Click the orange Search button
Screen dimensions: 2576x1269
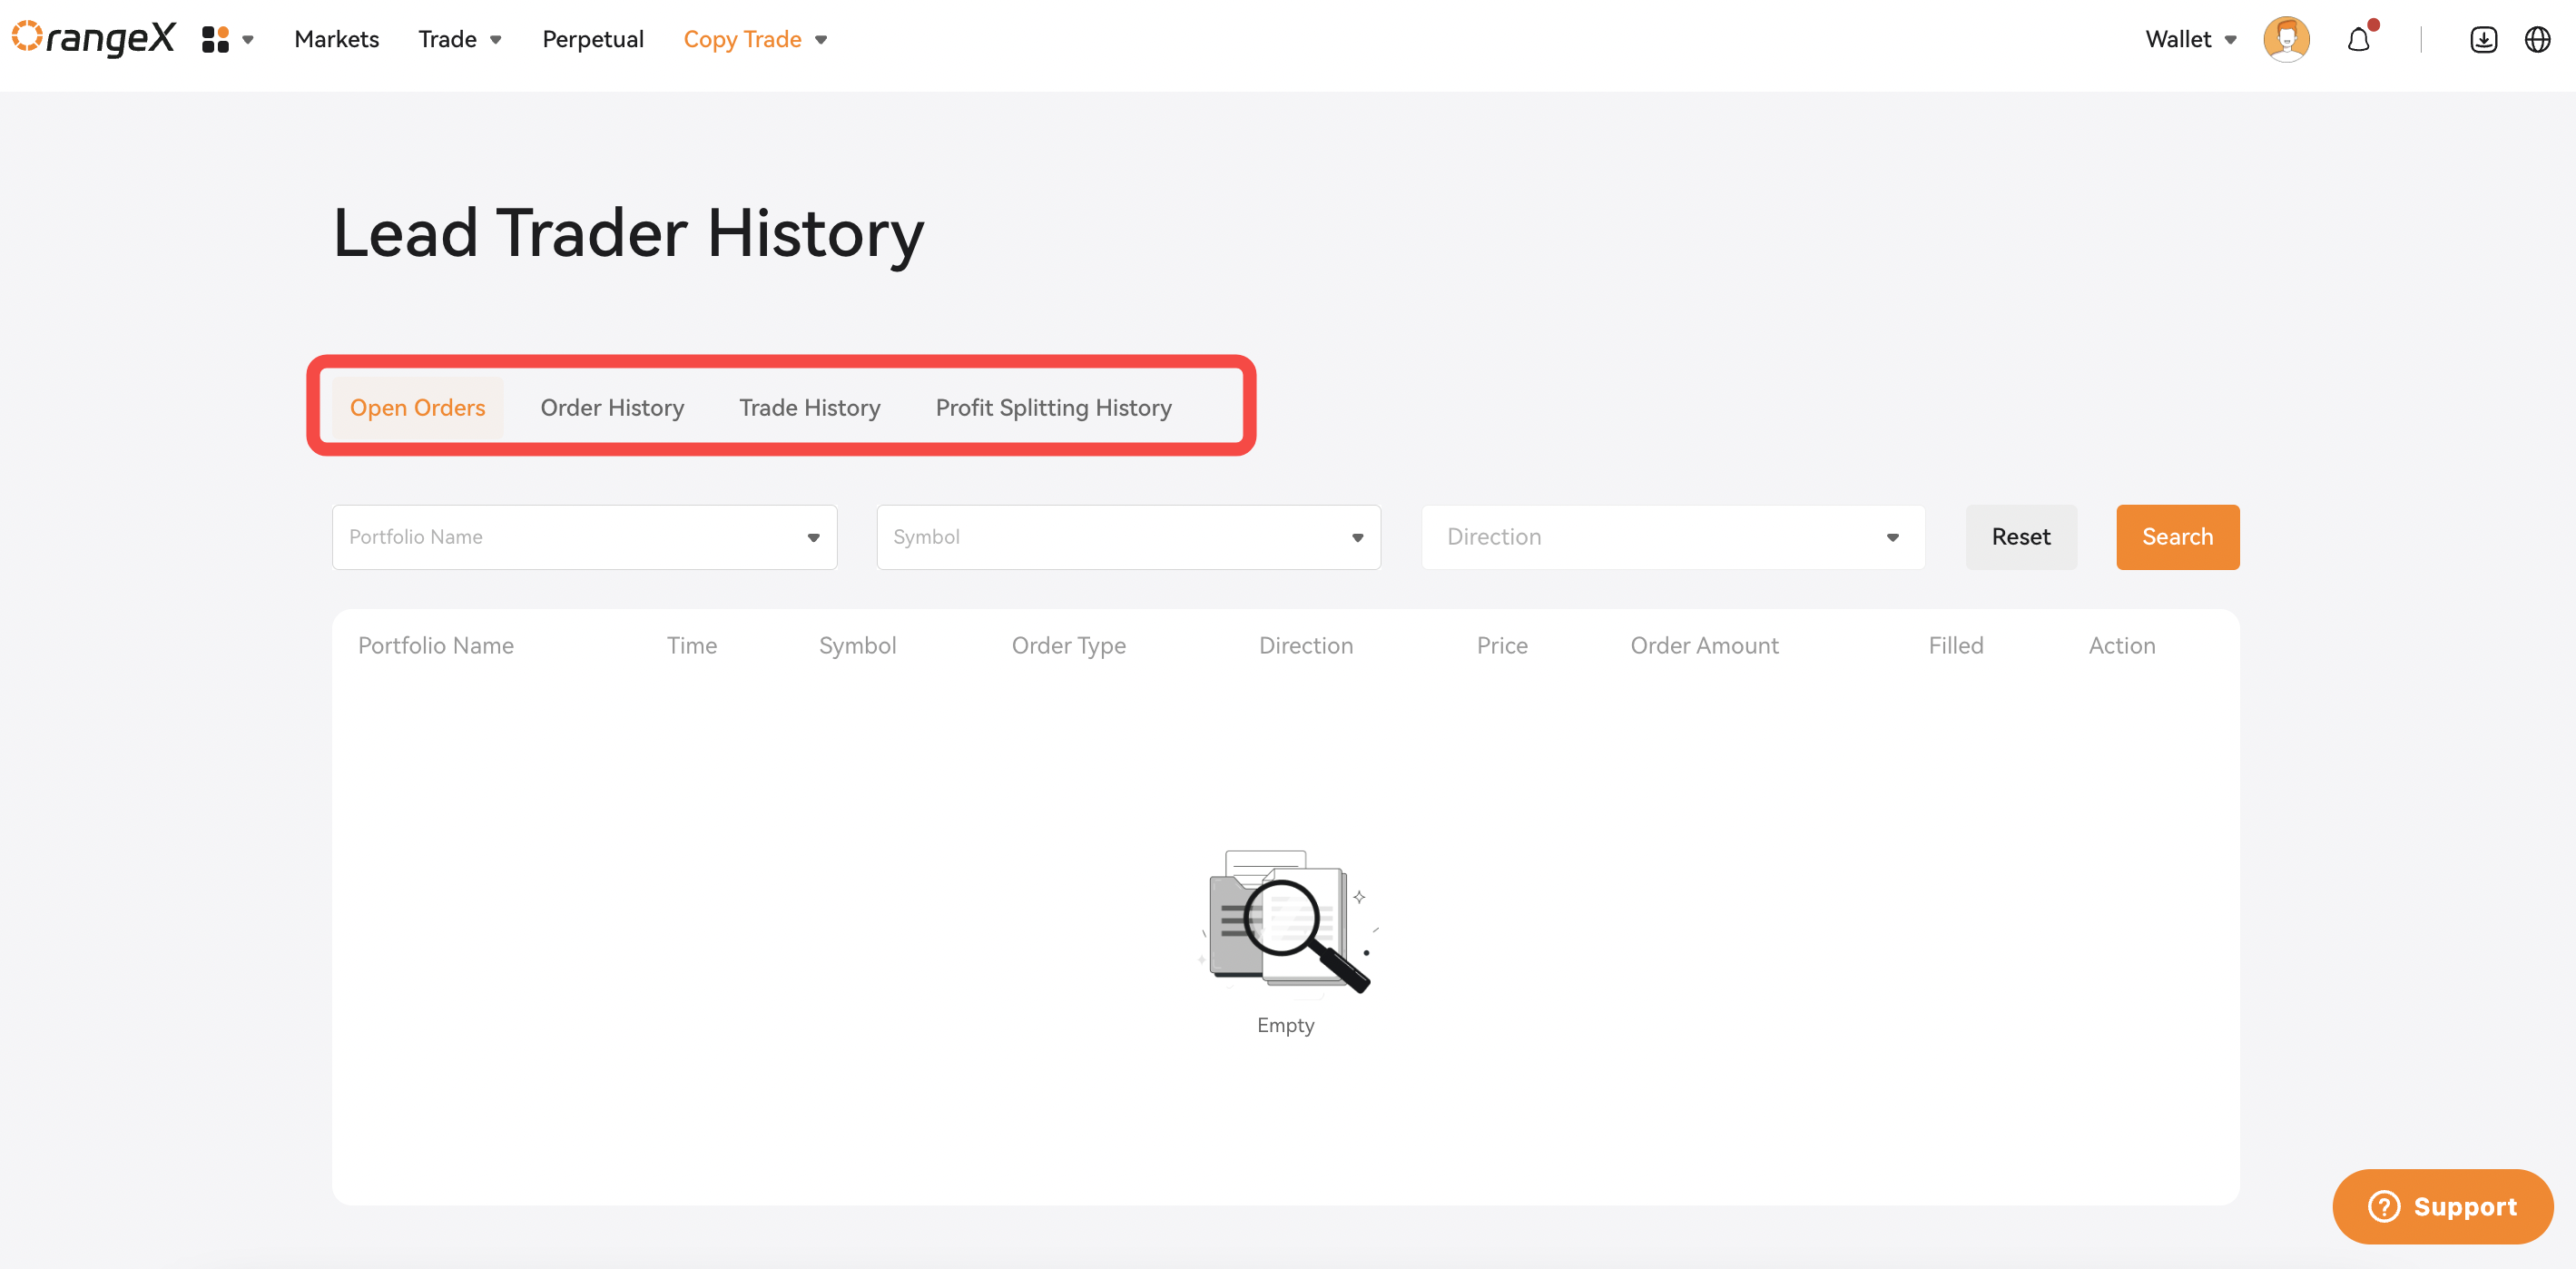[2177, 537]
